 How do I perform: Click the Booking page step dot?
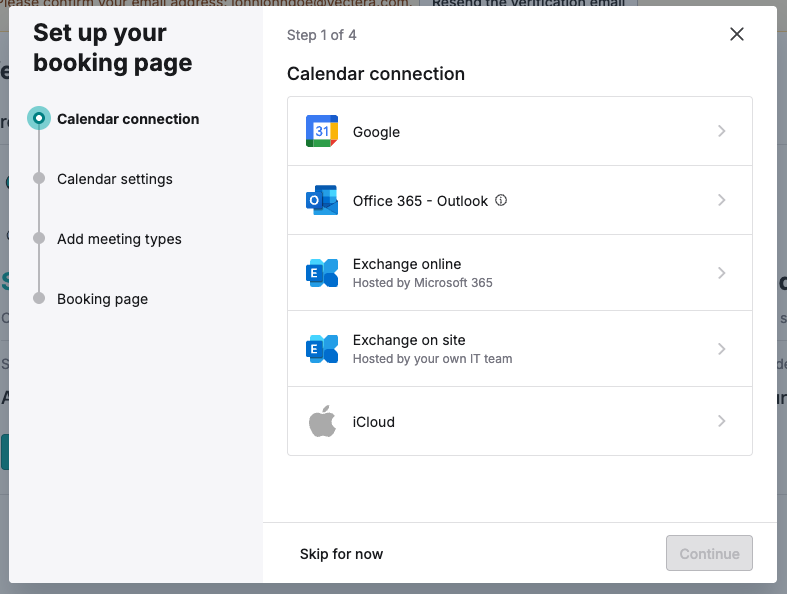point(39,298)
